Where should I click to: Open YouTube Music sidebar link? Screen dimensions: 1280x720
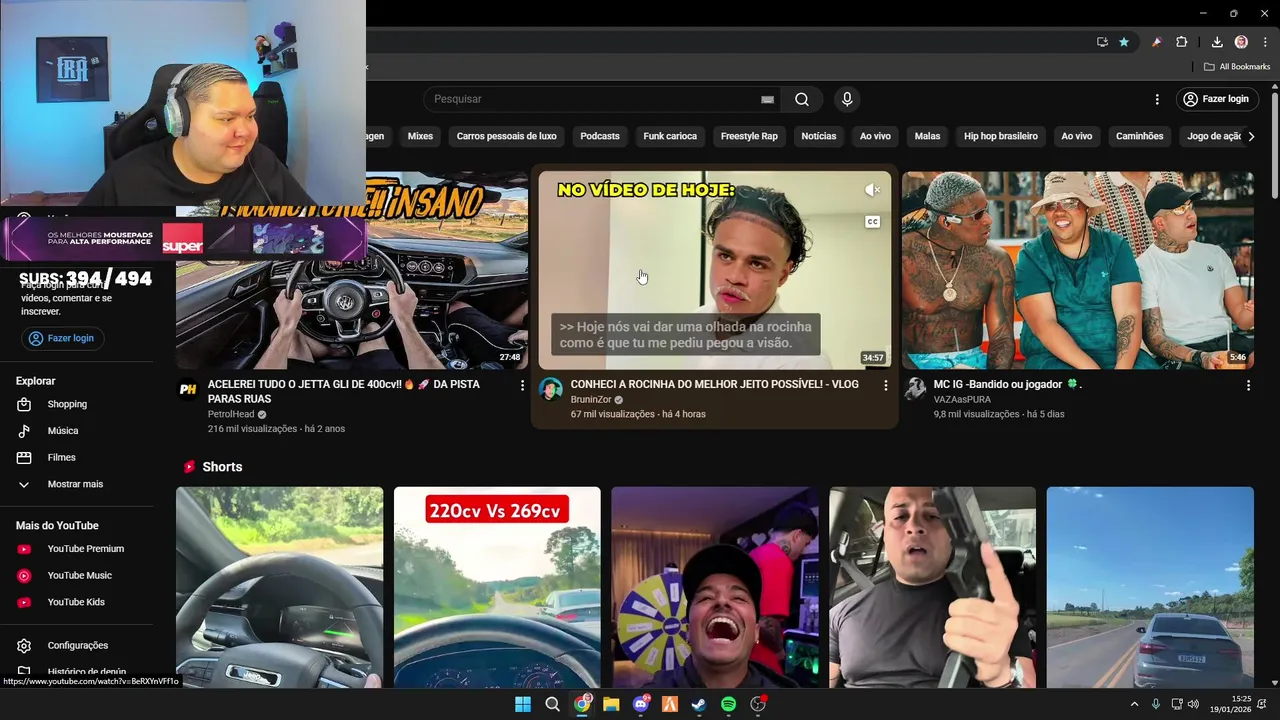tap(78, 576)
